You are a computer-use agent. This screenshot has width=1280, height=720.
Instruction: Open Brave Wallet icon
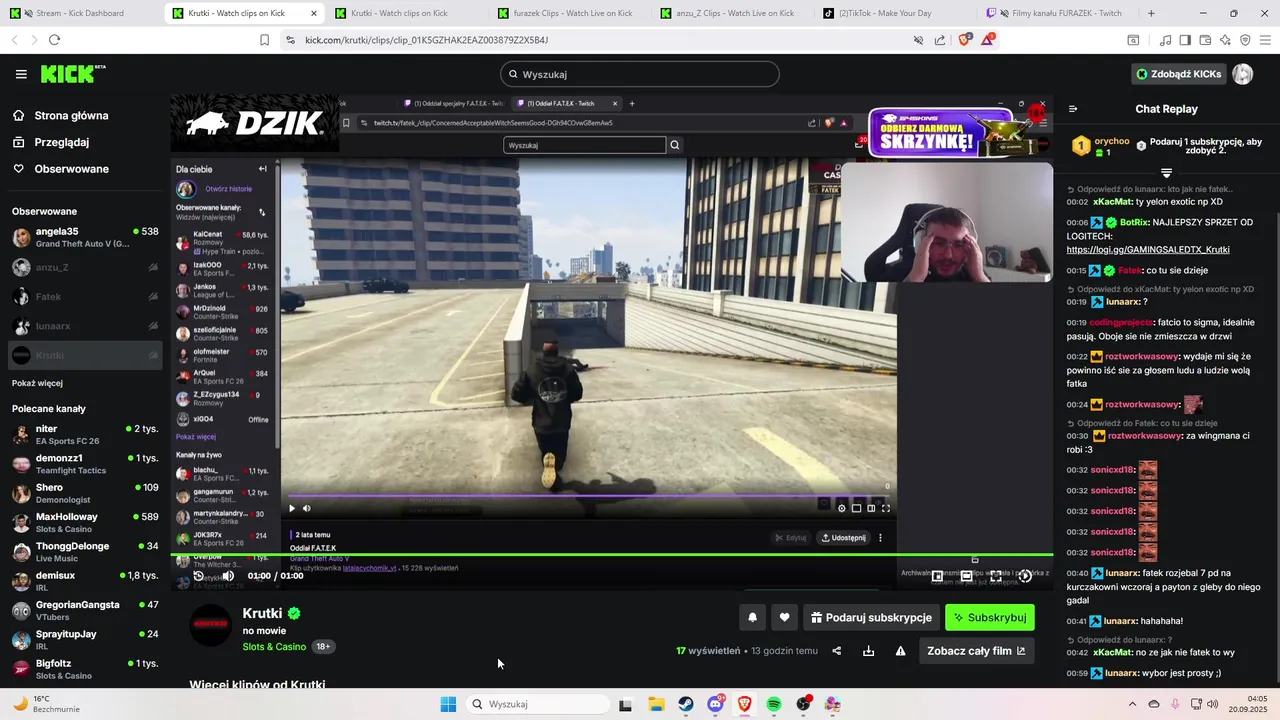pyautogui.click(x=1205, y=40)
